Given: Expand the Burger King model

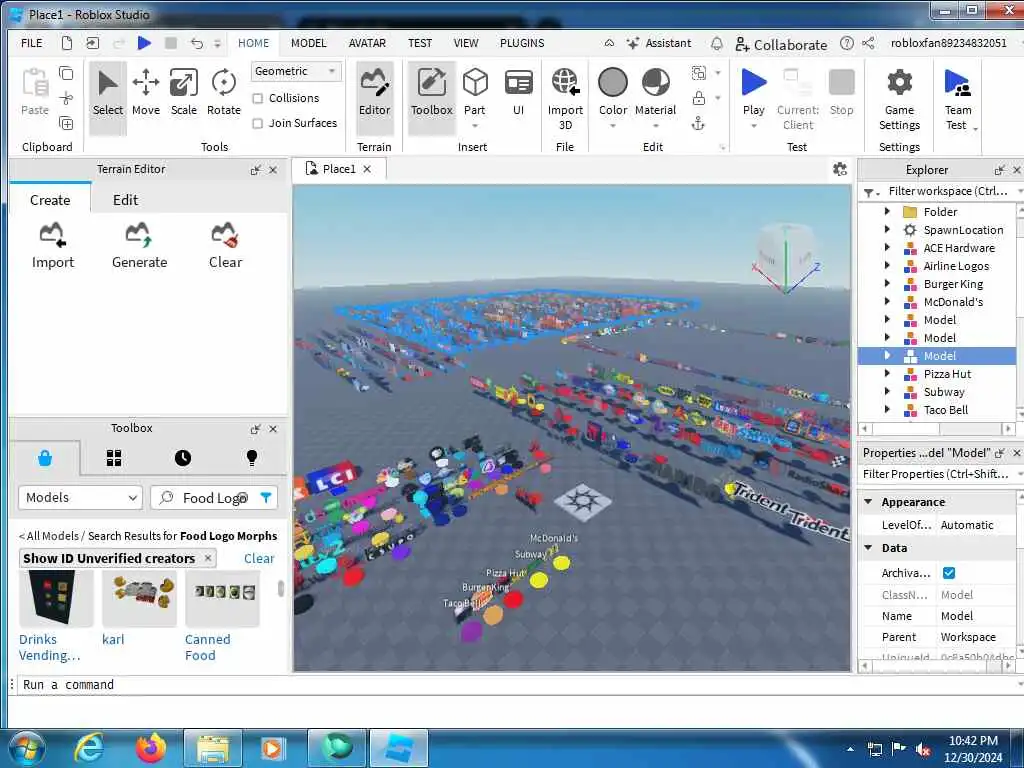Looking at the screenshot, I should tap(887, 283).
